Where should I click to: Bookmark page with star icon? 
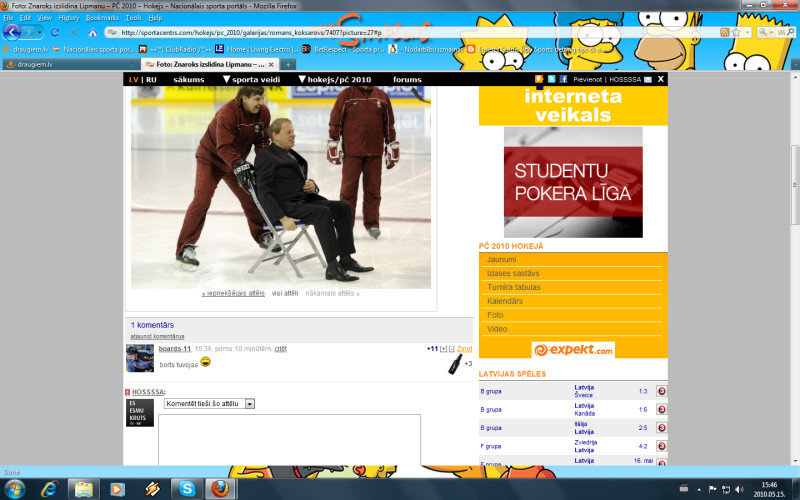tap(736, 32)
